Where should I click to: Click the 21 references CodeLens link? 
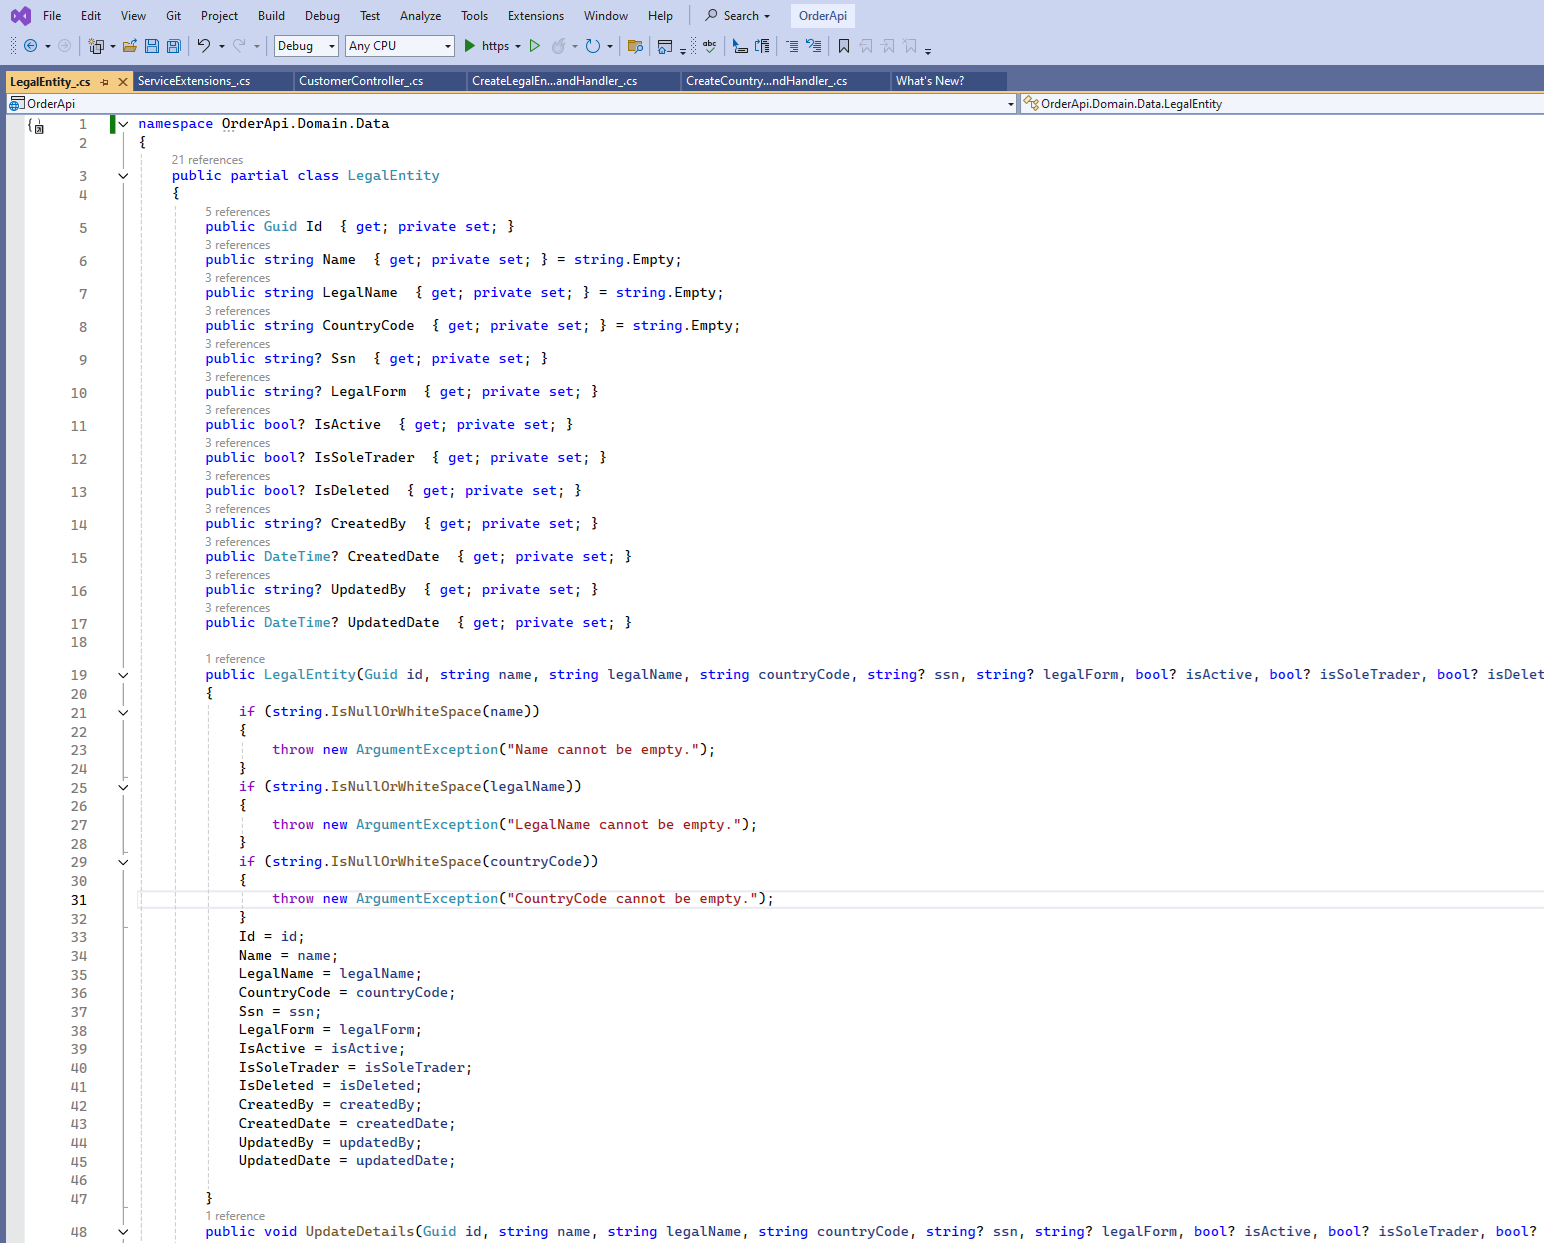[207, 160]
